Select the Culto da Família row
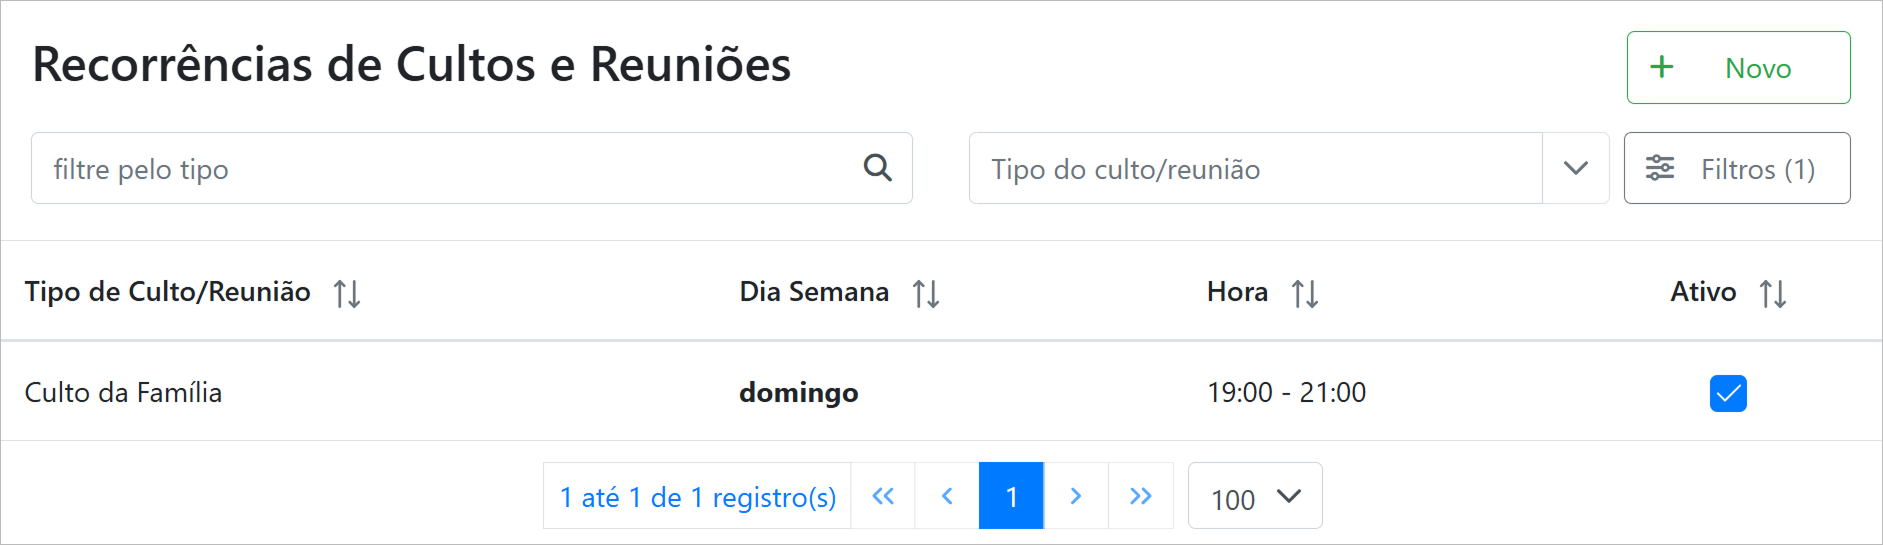 click(x=123, y=392)
